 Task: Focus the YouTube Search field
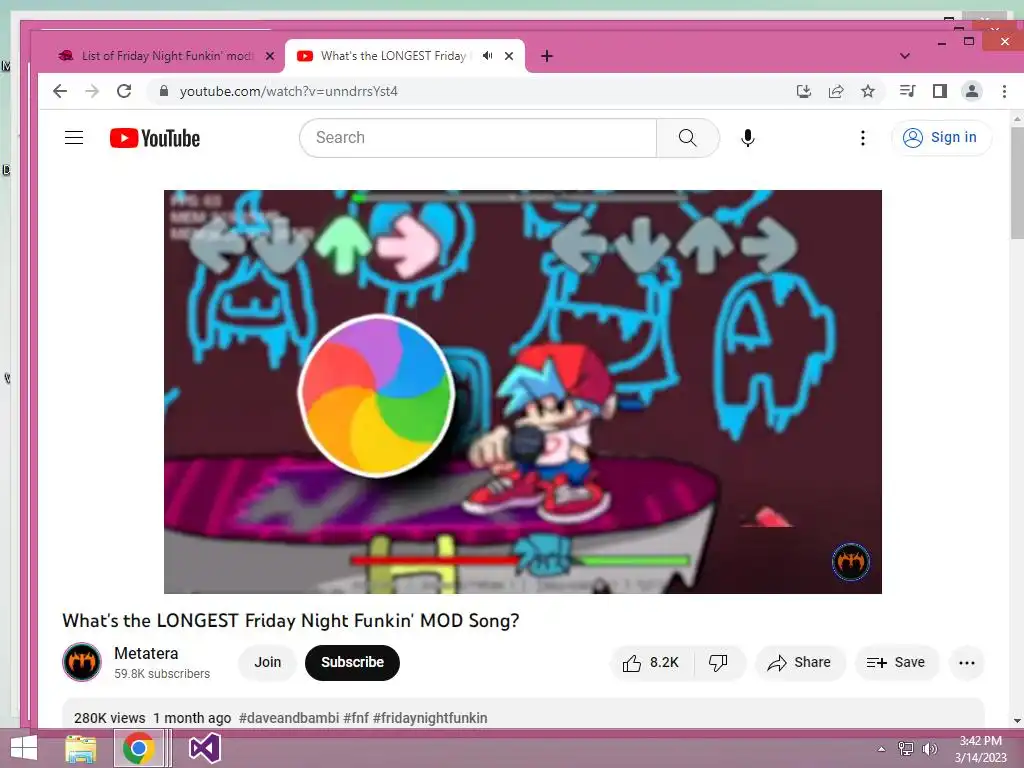(x=478, y=138)
